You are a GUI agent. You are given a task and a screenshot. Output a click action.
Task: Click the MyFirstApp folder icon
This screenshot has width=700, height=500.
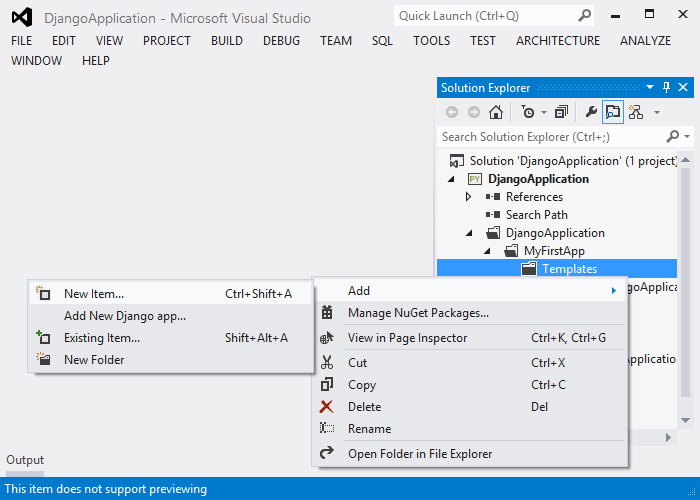pos(511,251)
